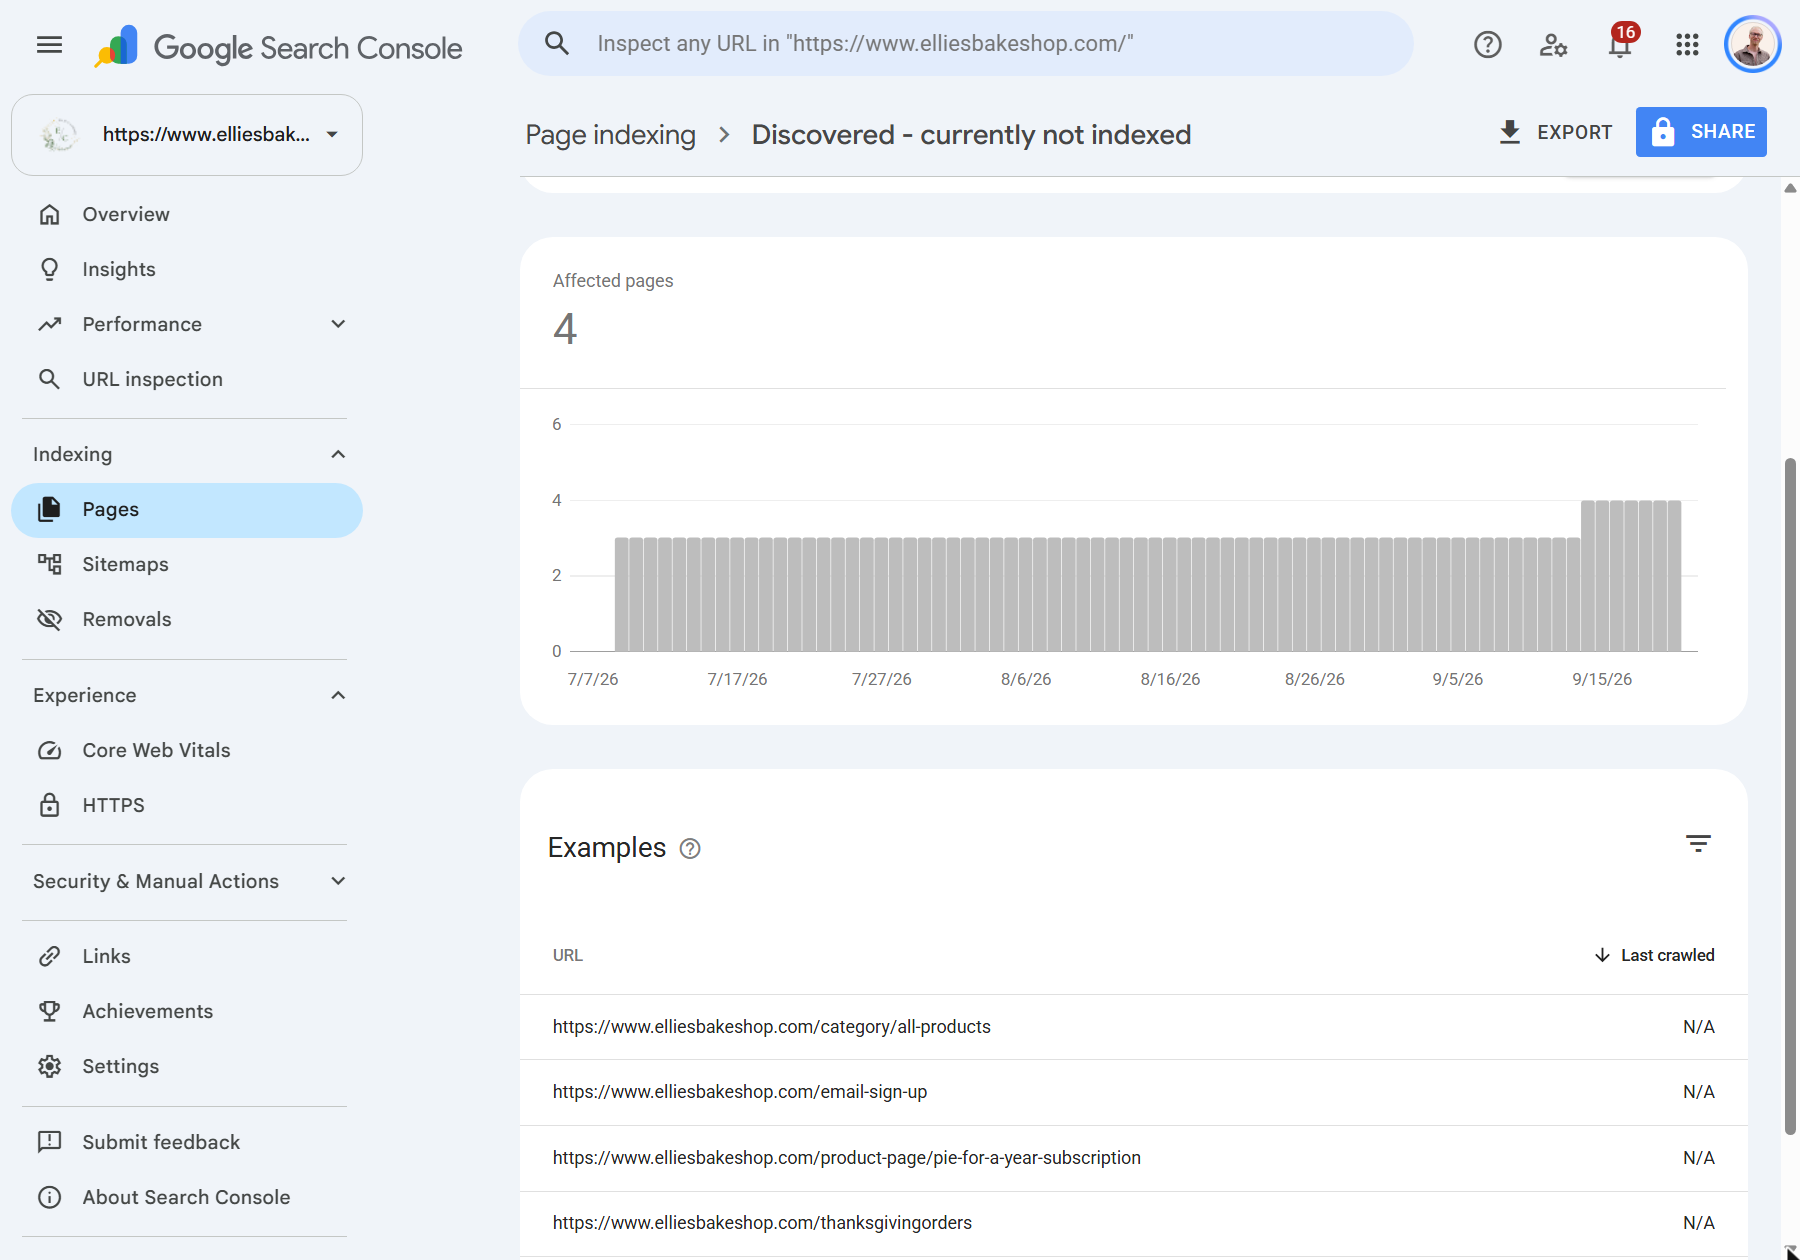Open Insights page
This screenshot has height=1260, width=1800.
pos(187,269)
